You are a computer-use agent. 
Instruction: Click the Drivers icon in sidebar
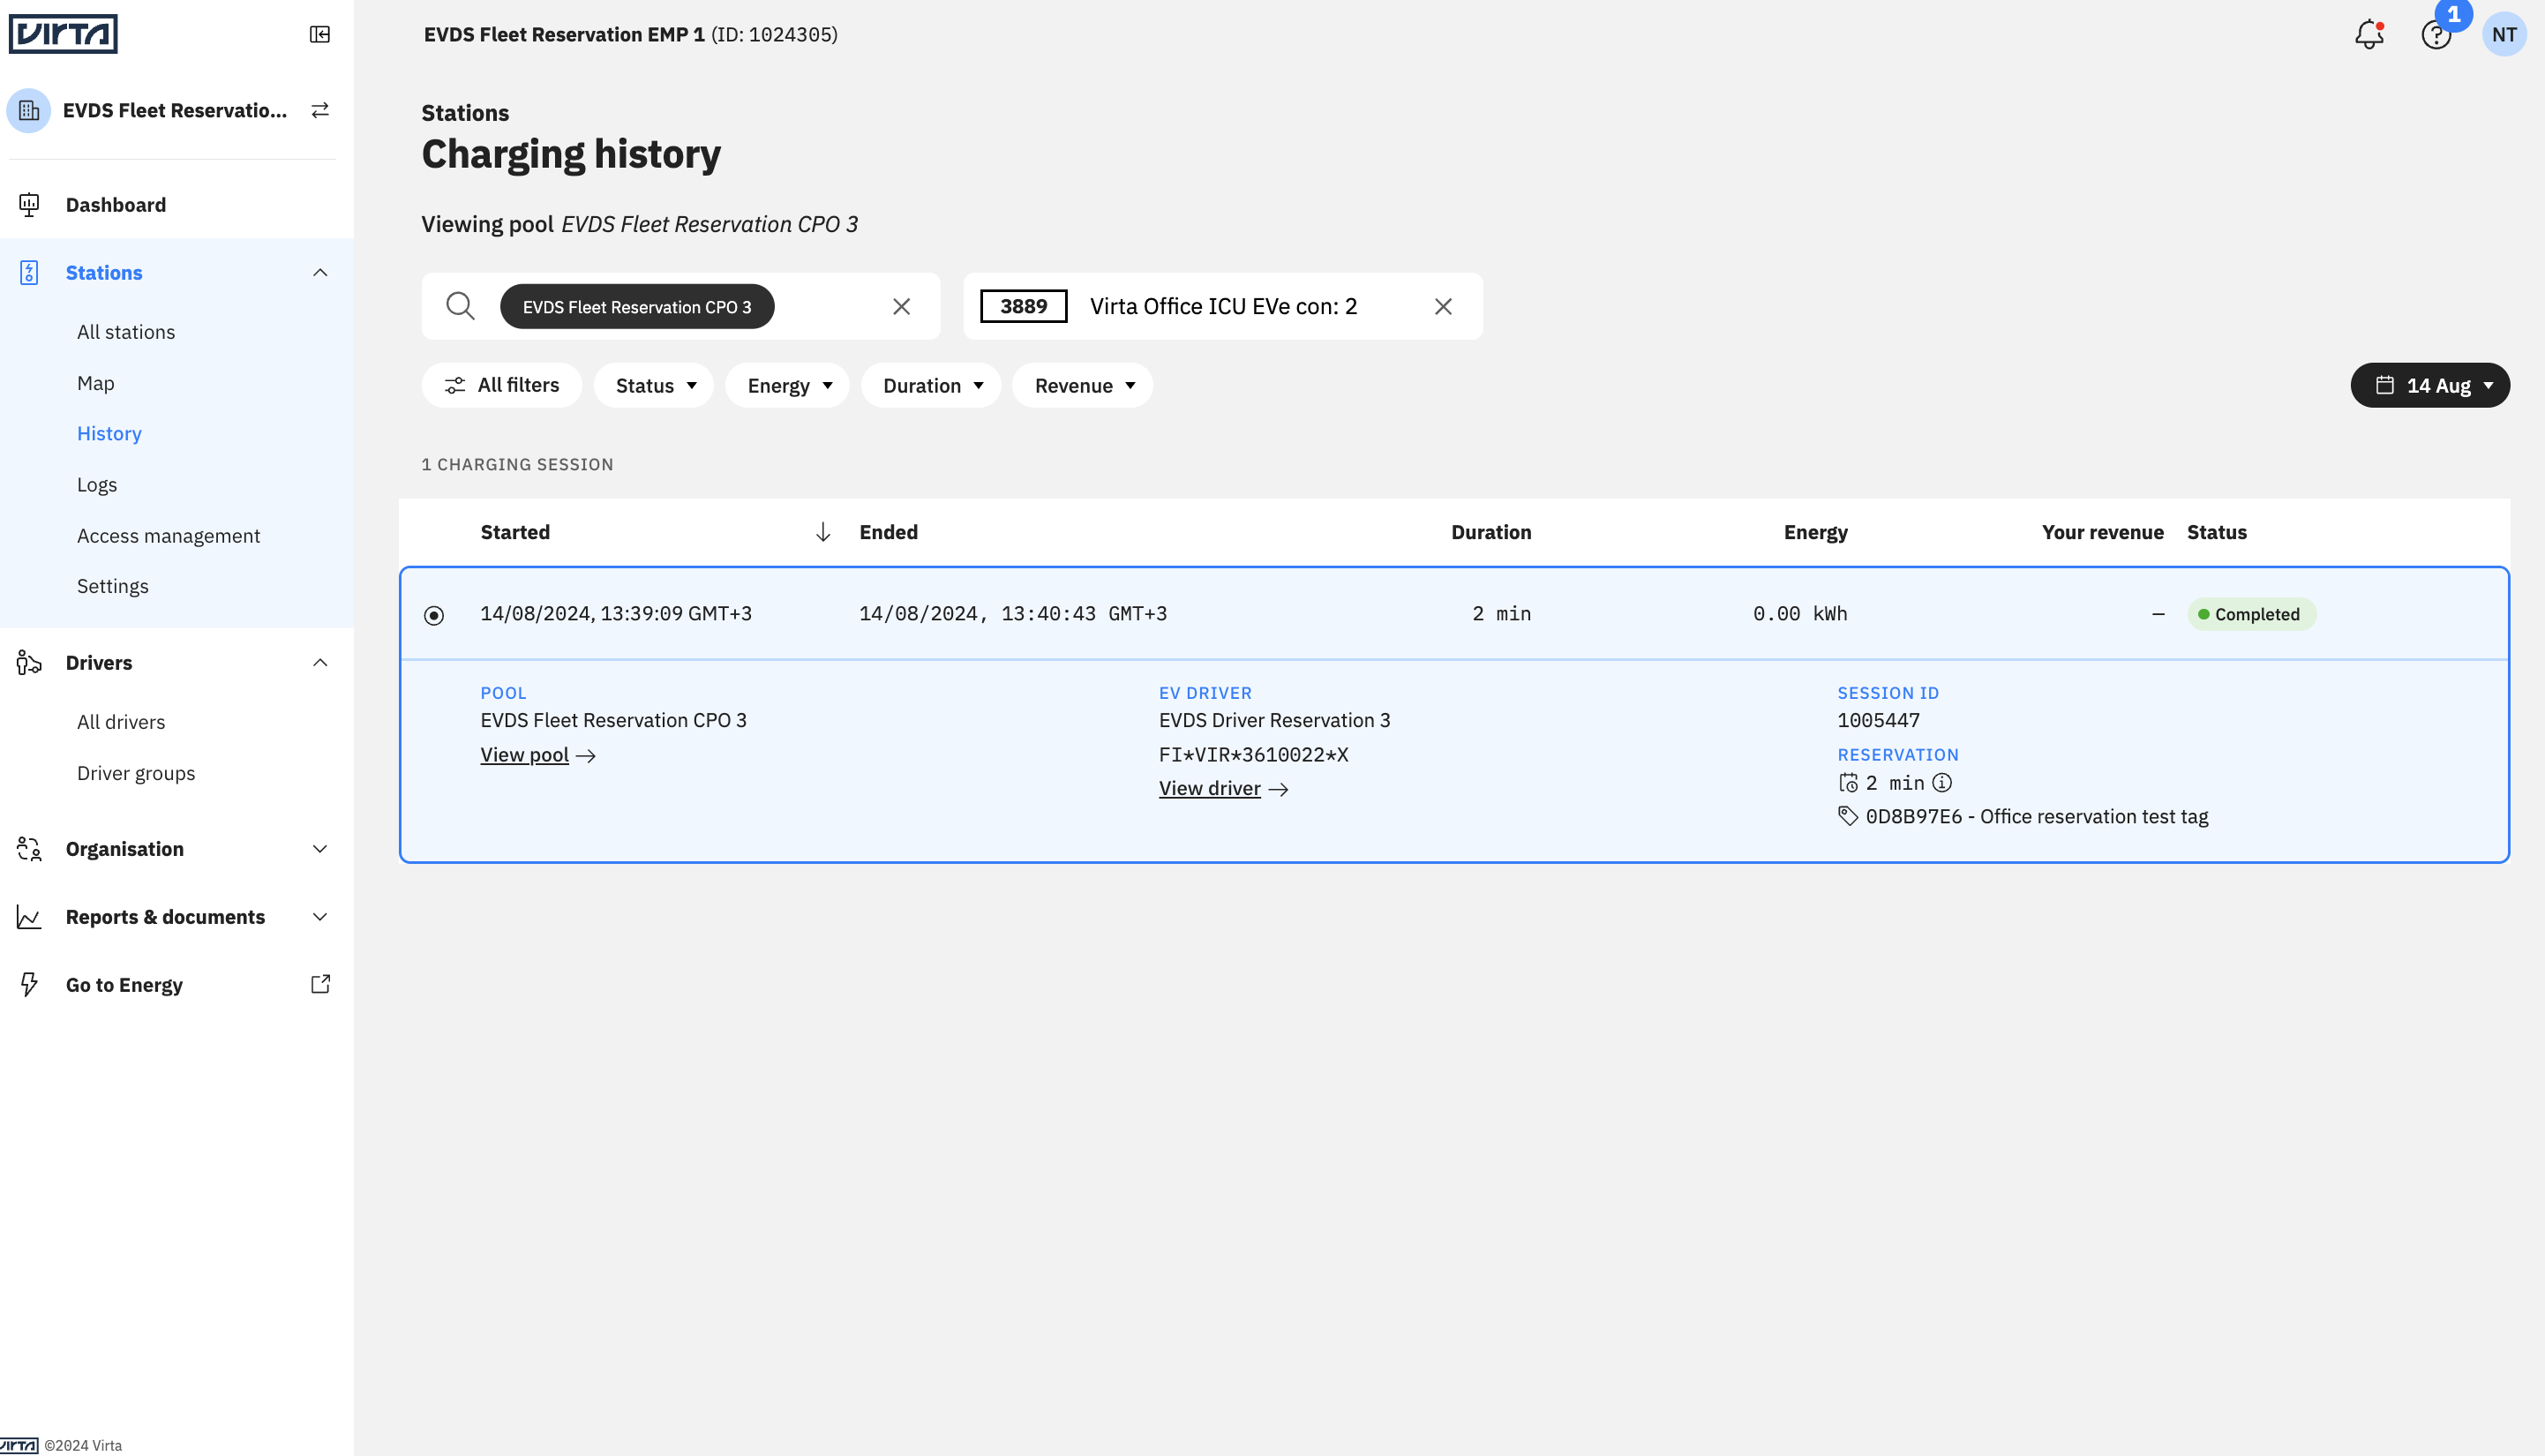point(29,662)
